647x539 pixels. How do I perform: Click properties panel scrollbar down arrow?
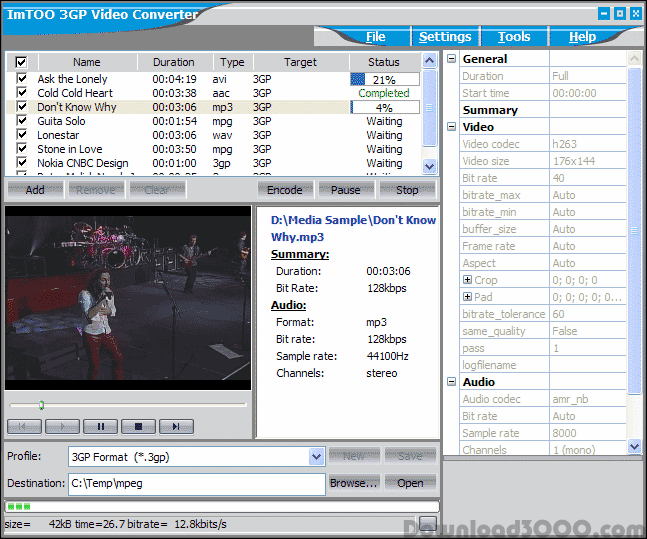click(x=634, y=447)
